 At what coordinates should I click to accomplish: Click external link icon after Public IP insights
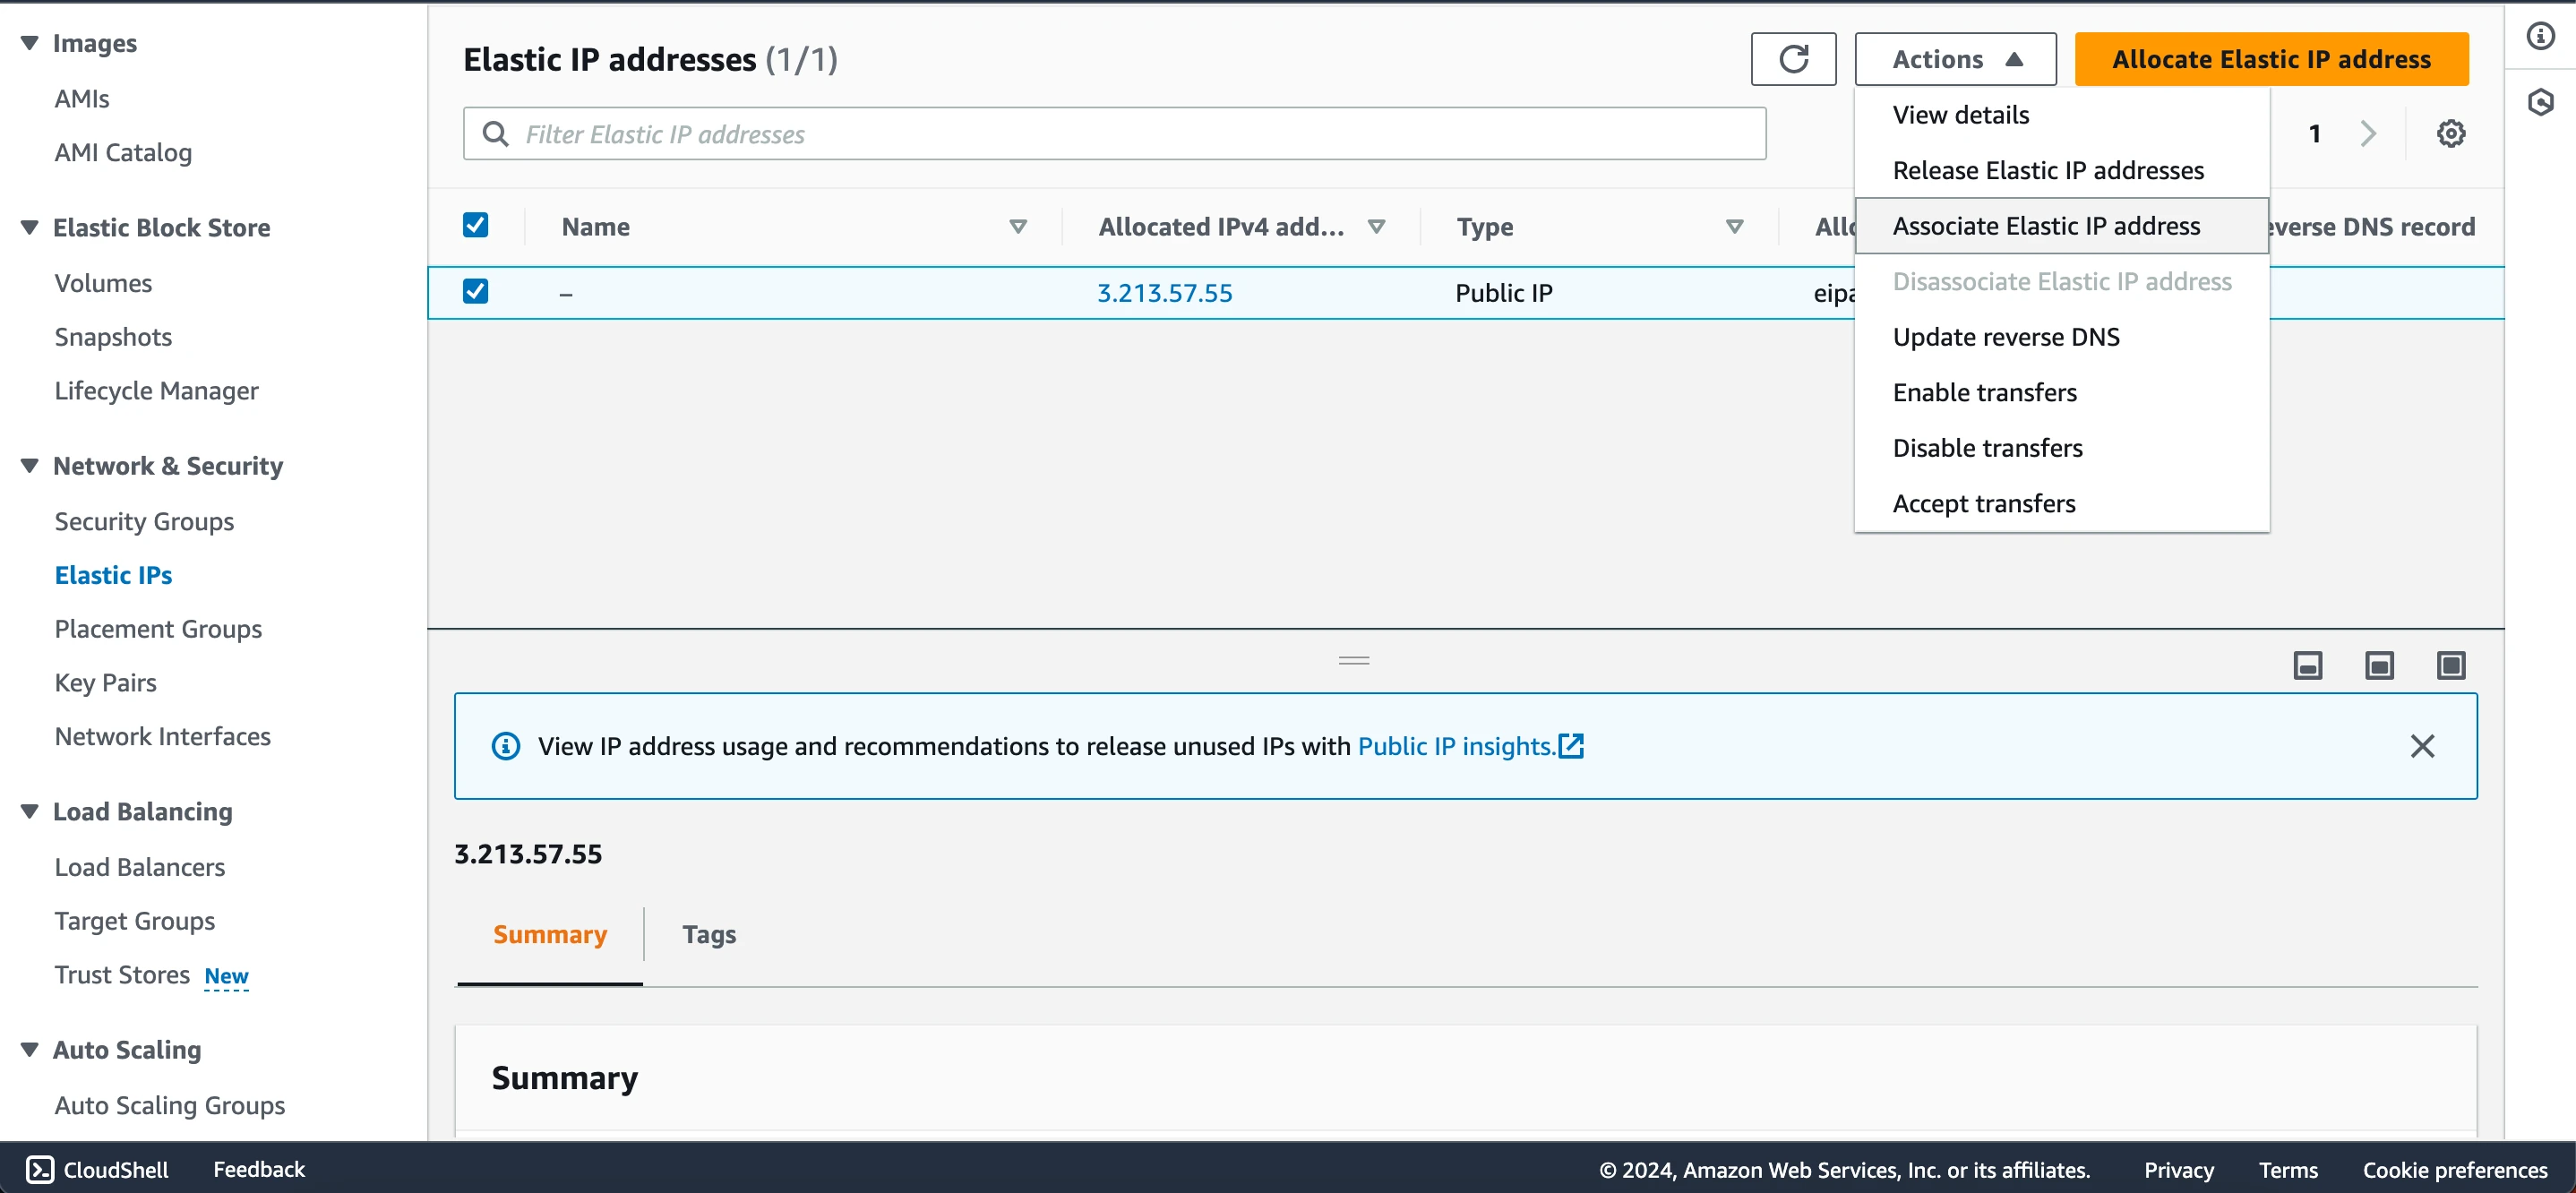click(x=1571, y=746)
